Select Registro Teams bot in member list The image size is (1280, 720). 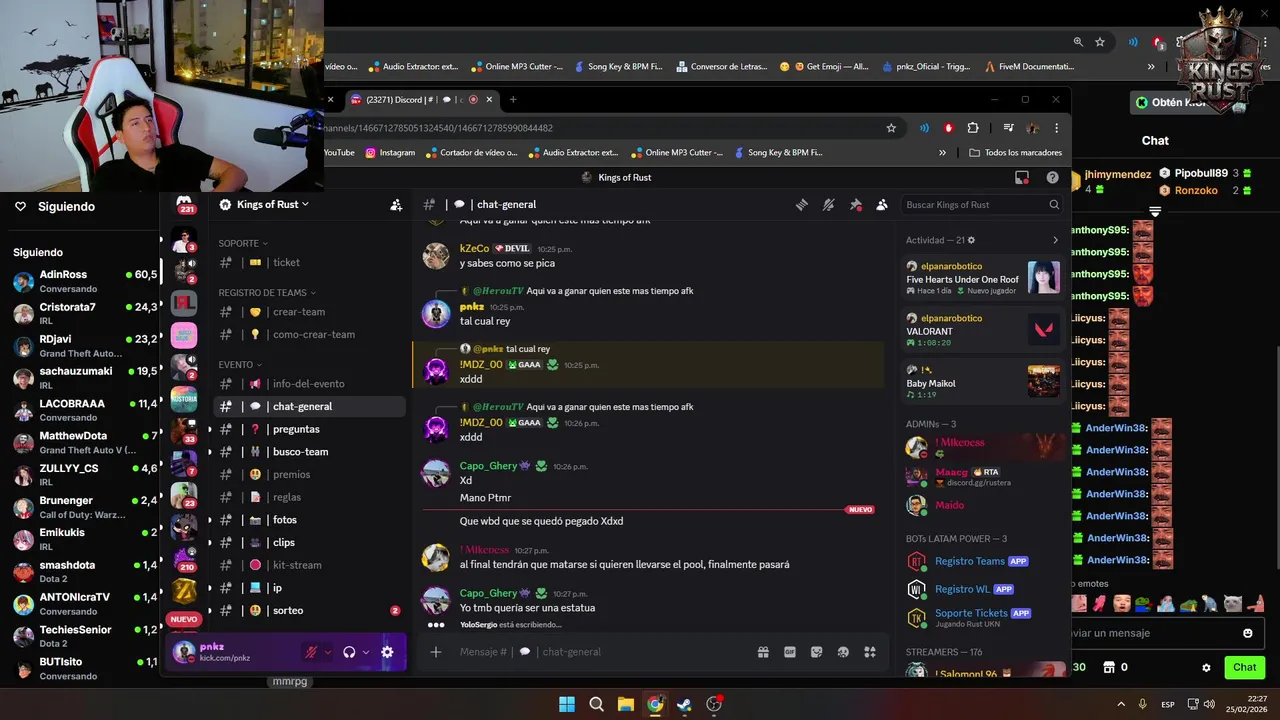[982, 561]
